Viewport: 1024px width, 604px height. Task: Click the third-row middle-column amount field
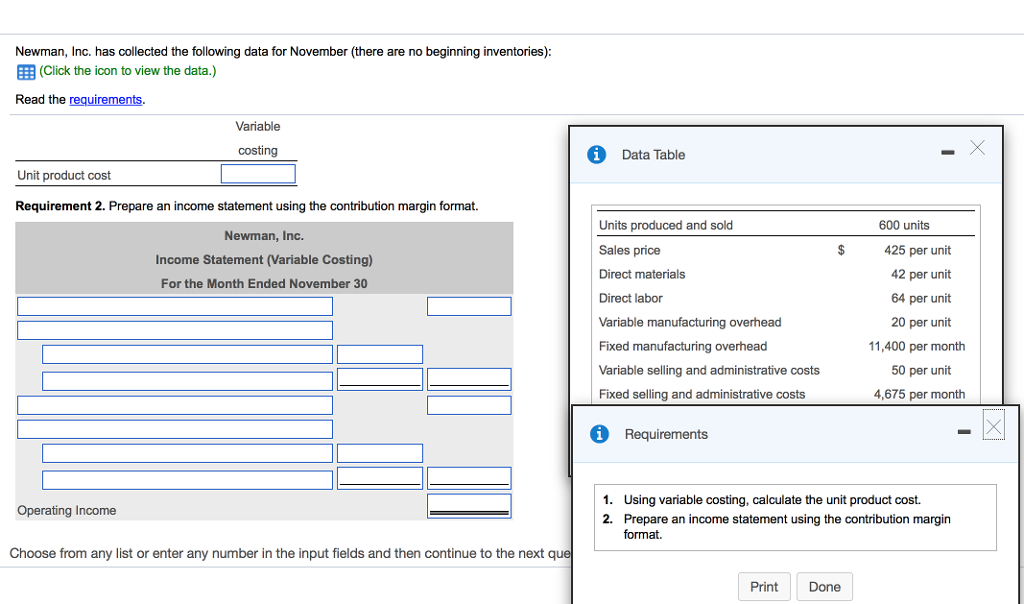[x=379, y=355]
